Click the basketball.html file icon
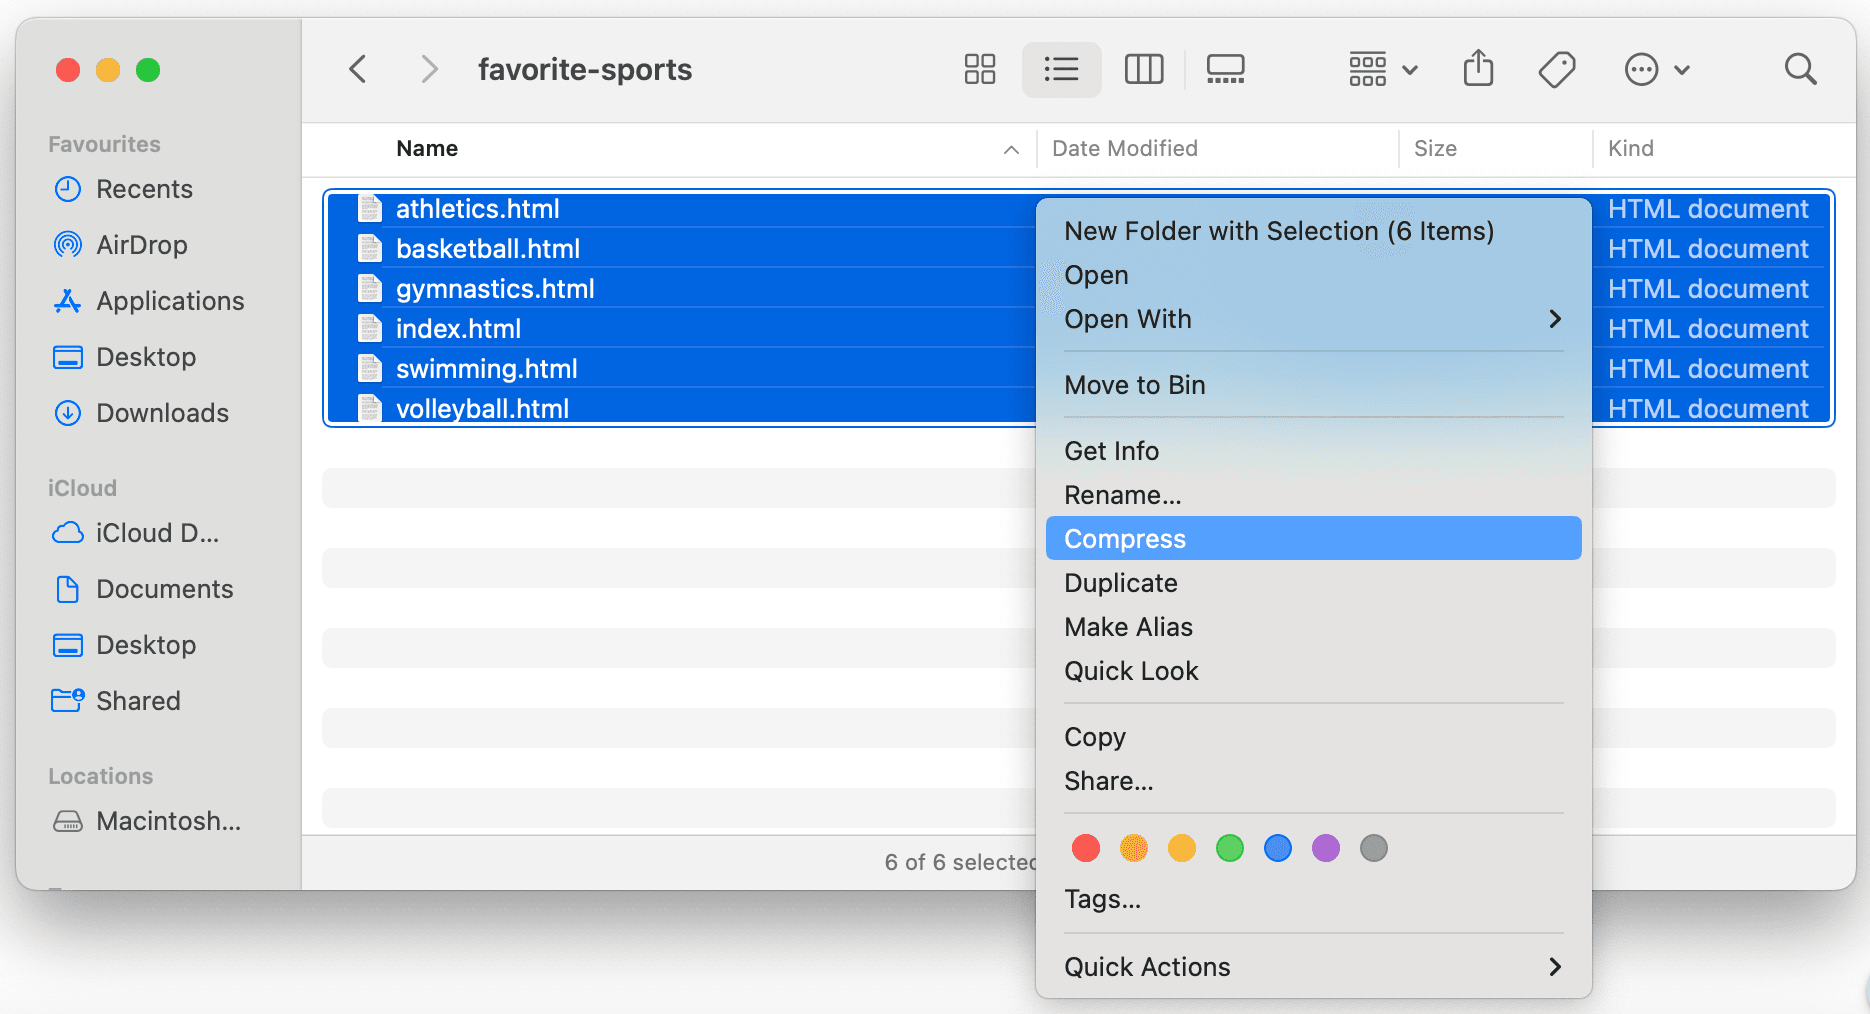1870x1014 pixels. tap(370, 248)
